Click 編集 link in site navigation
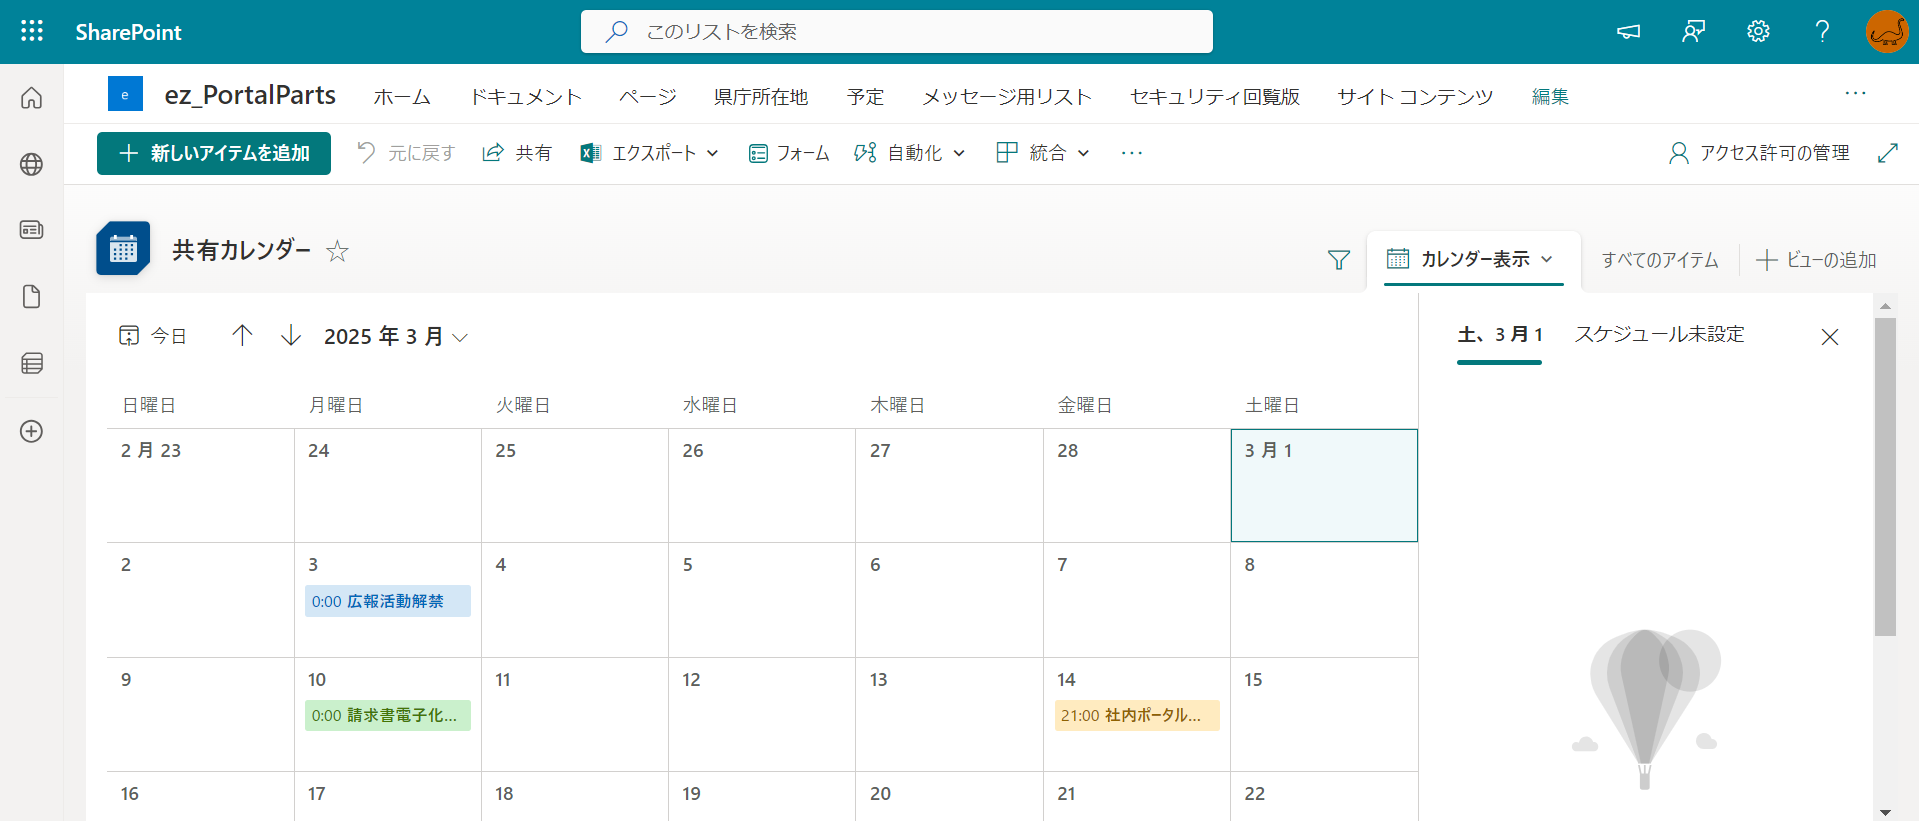The image size is (1919, 821). [1550, 97]
